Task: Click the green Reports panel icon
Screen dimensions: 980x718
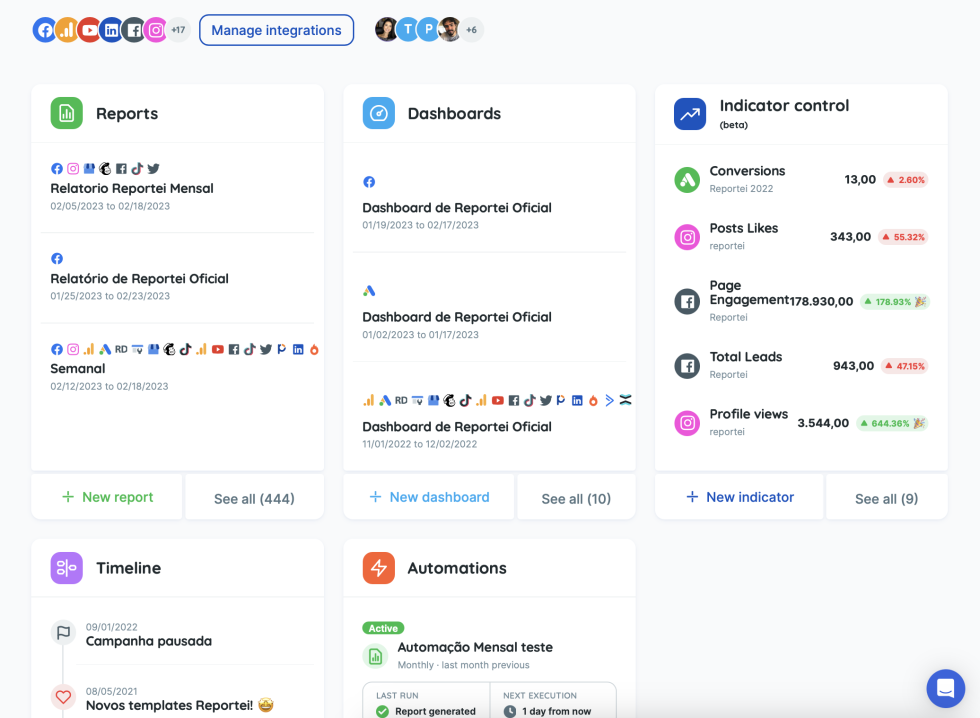Action: pyautogui.click(x=66, y=113)
